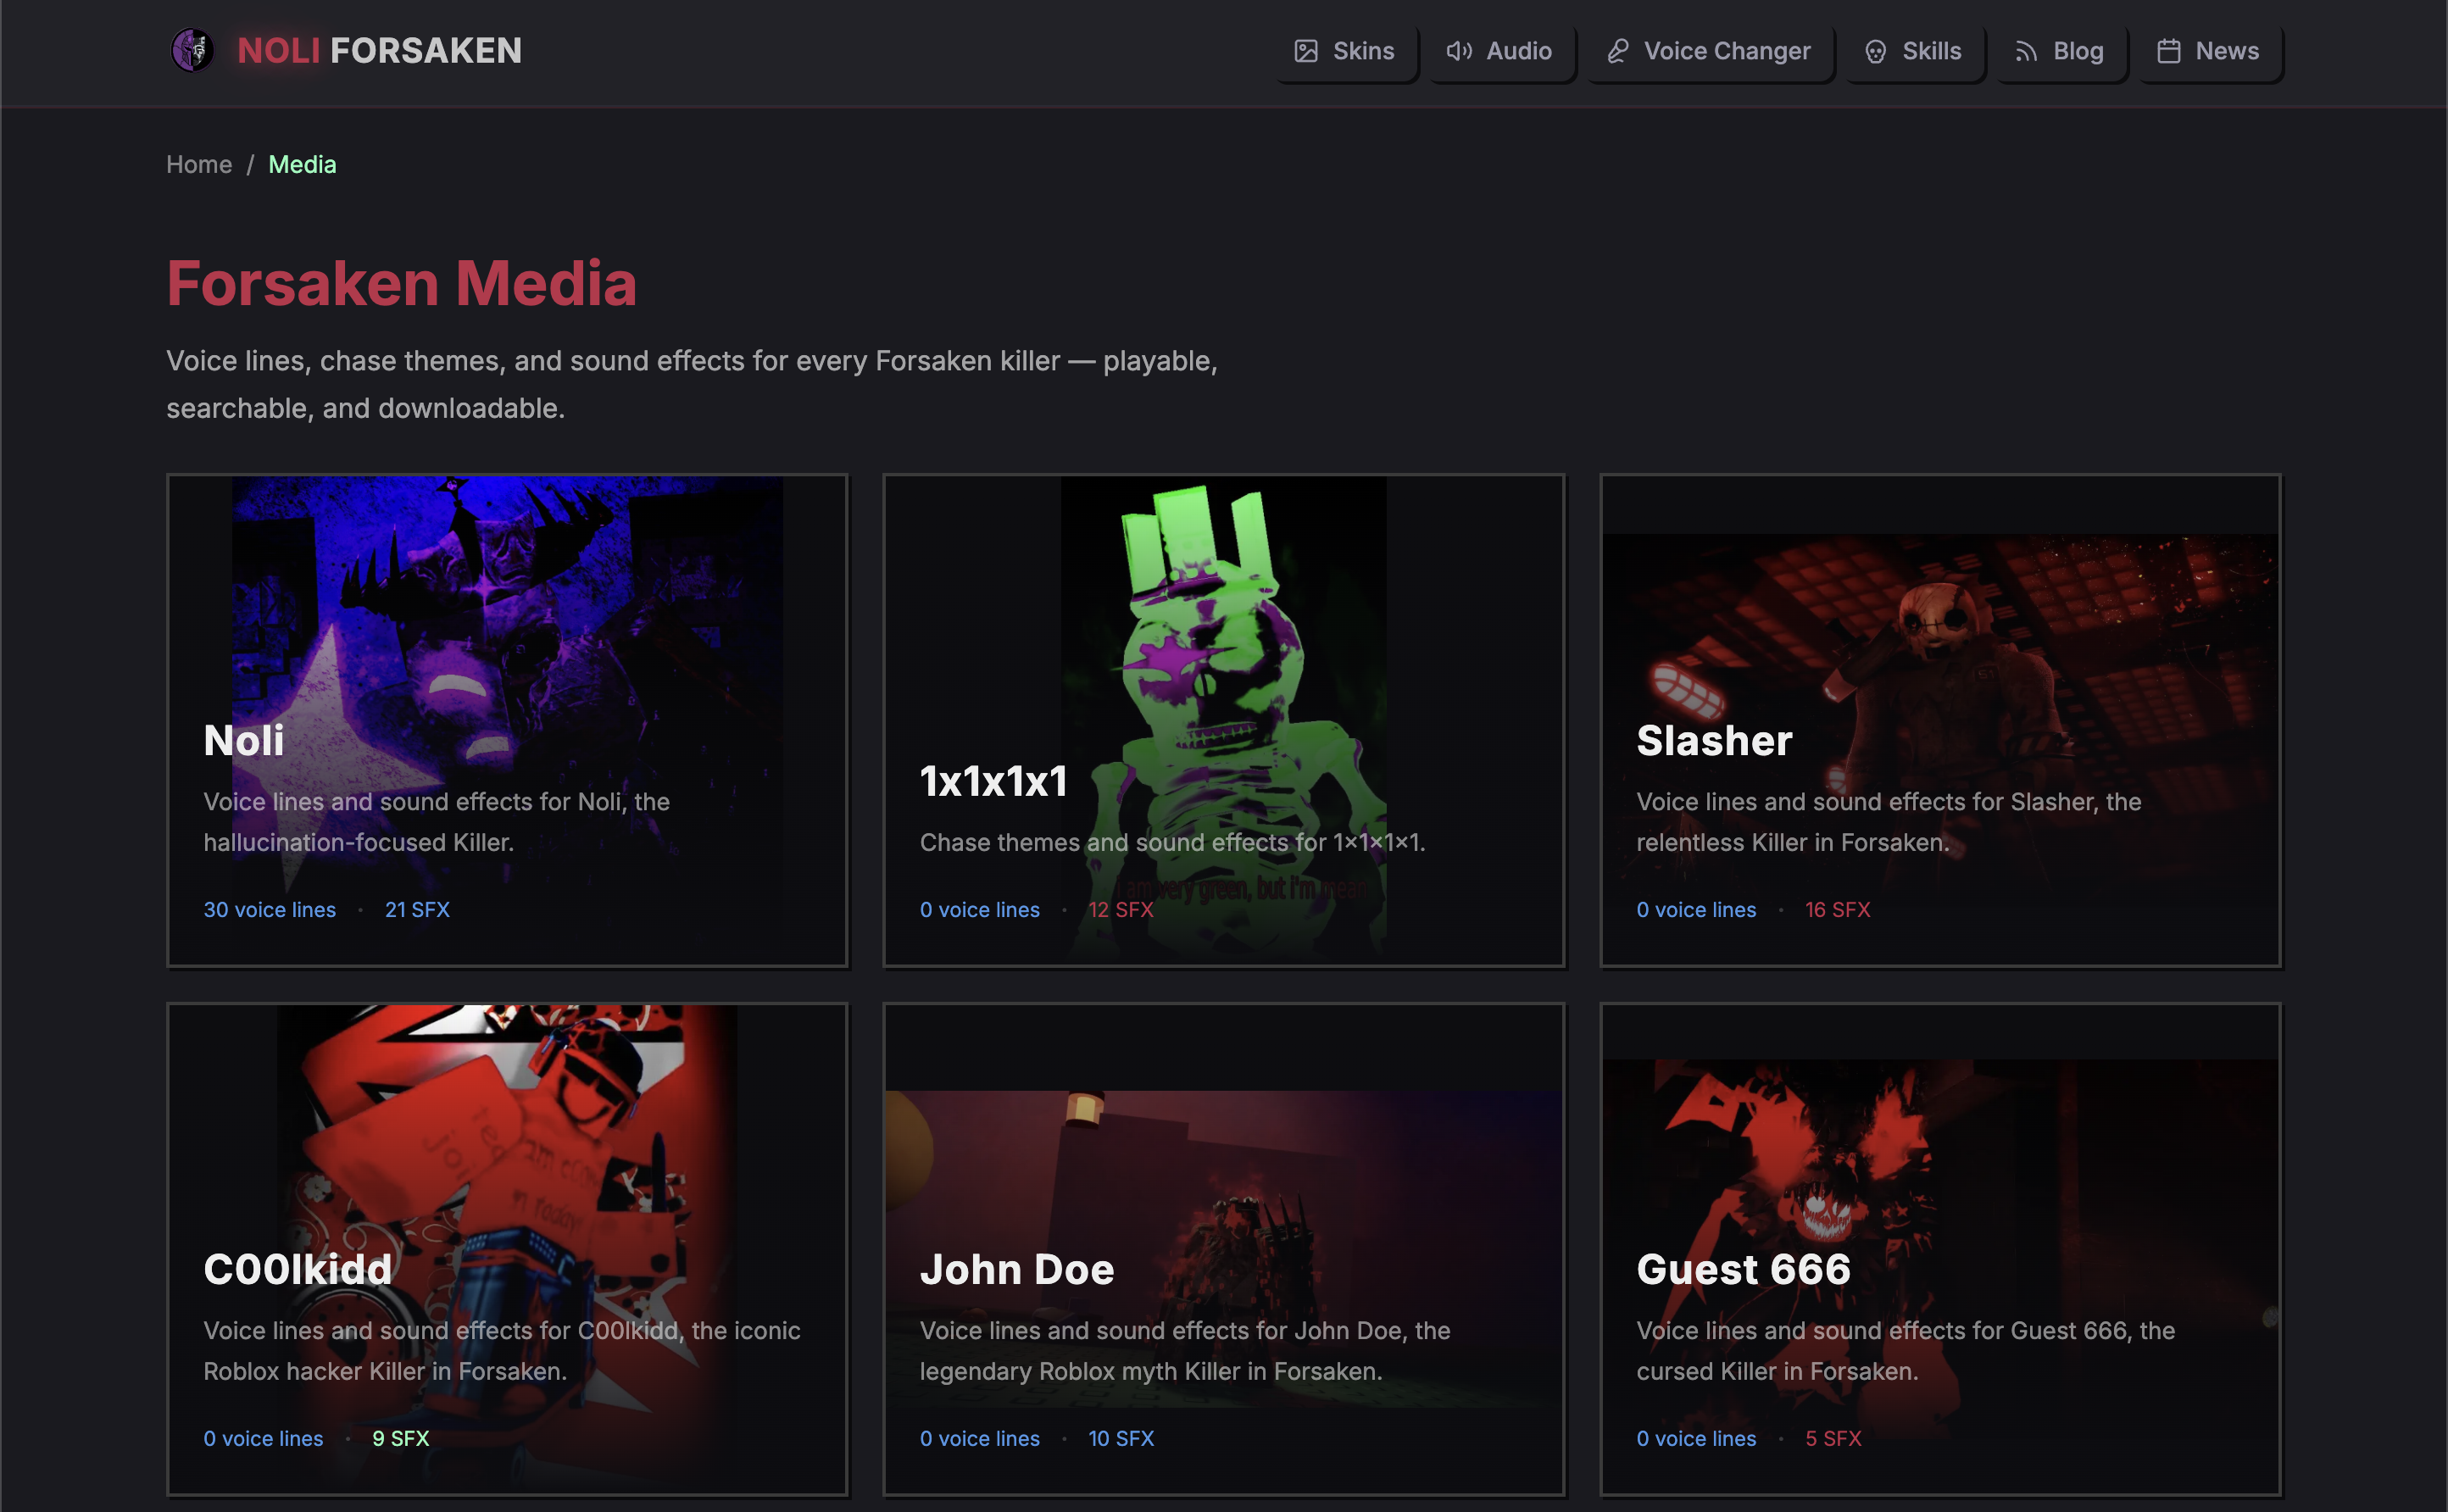Screen dimensions: 2448x1512
Task: Open the Slasher media card title
Action: 1714,740
